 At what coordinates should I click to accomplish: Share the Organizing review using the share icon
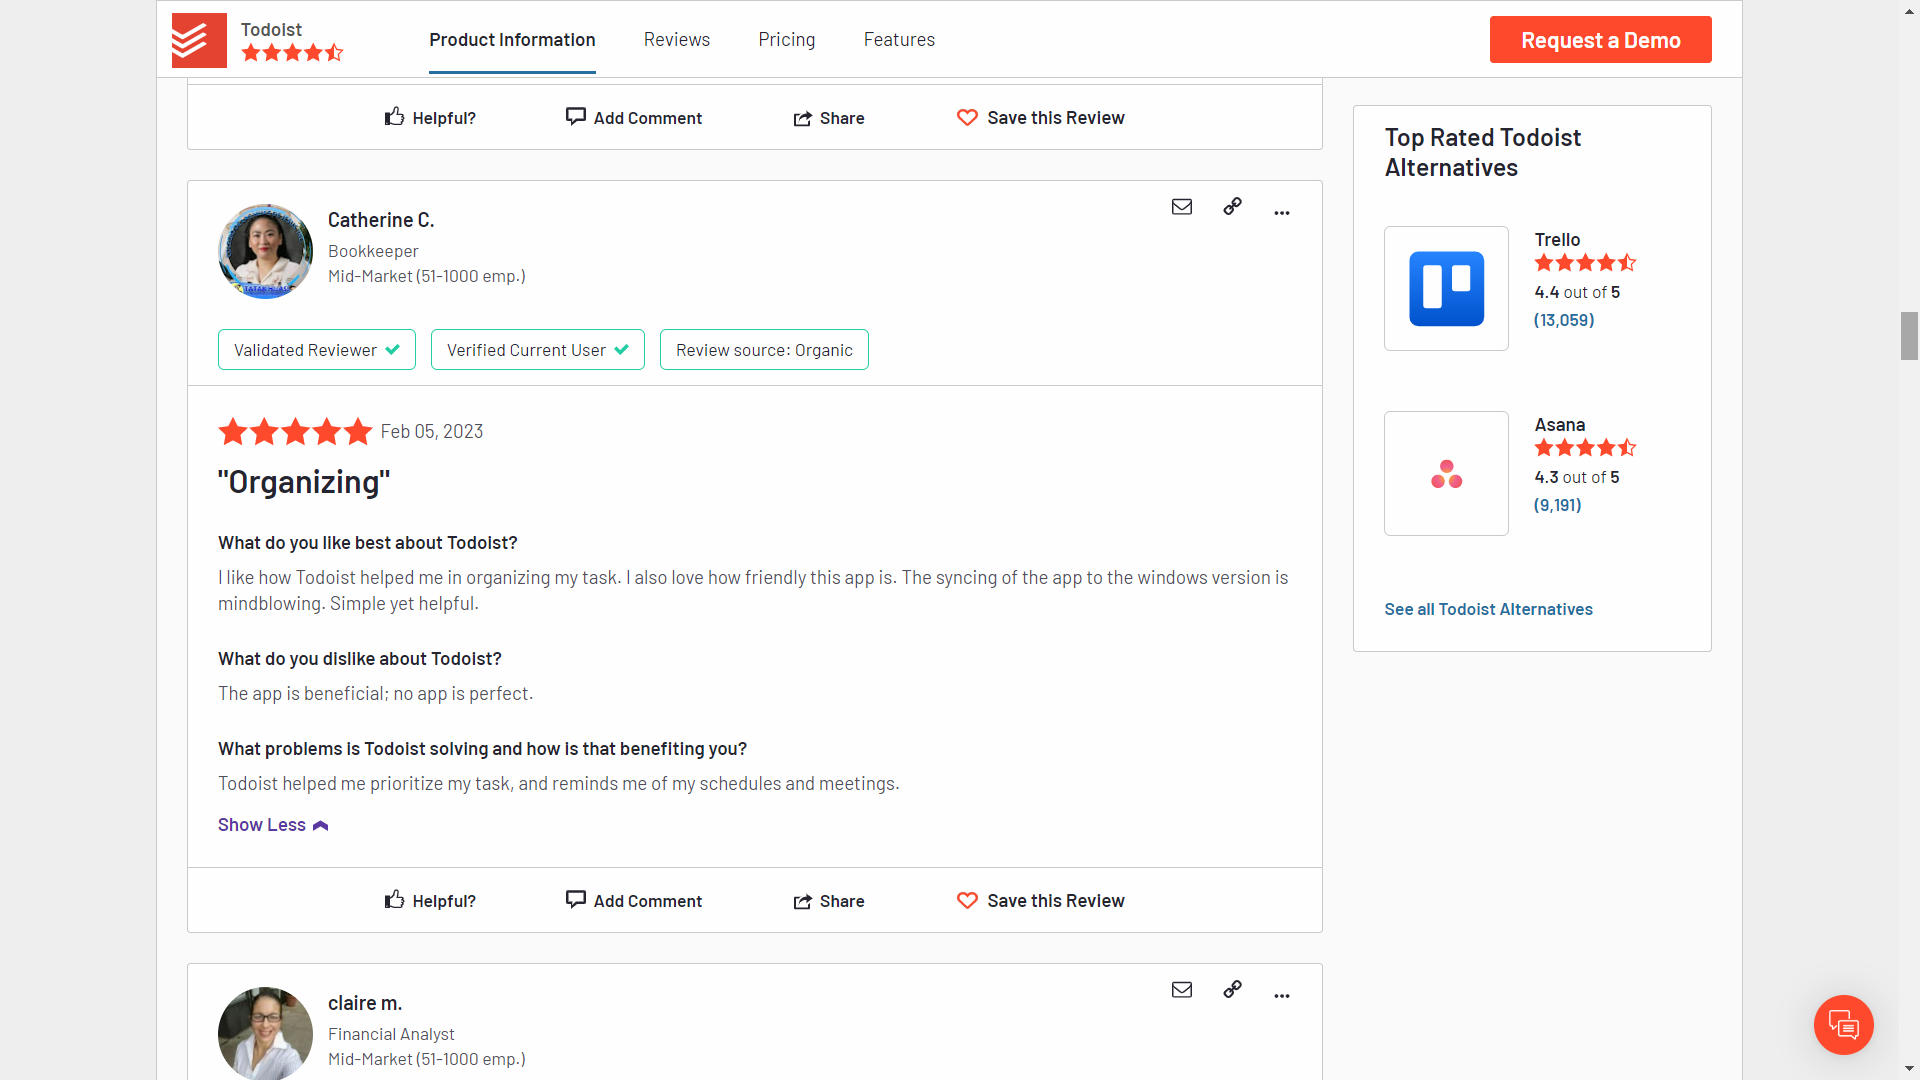click(828, 900)
